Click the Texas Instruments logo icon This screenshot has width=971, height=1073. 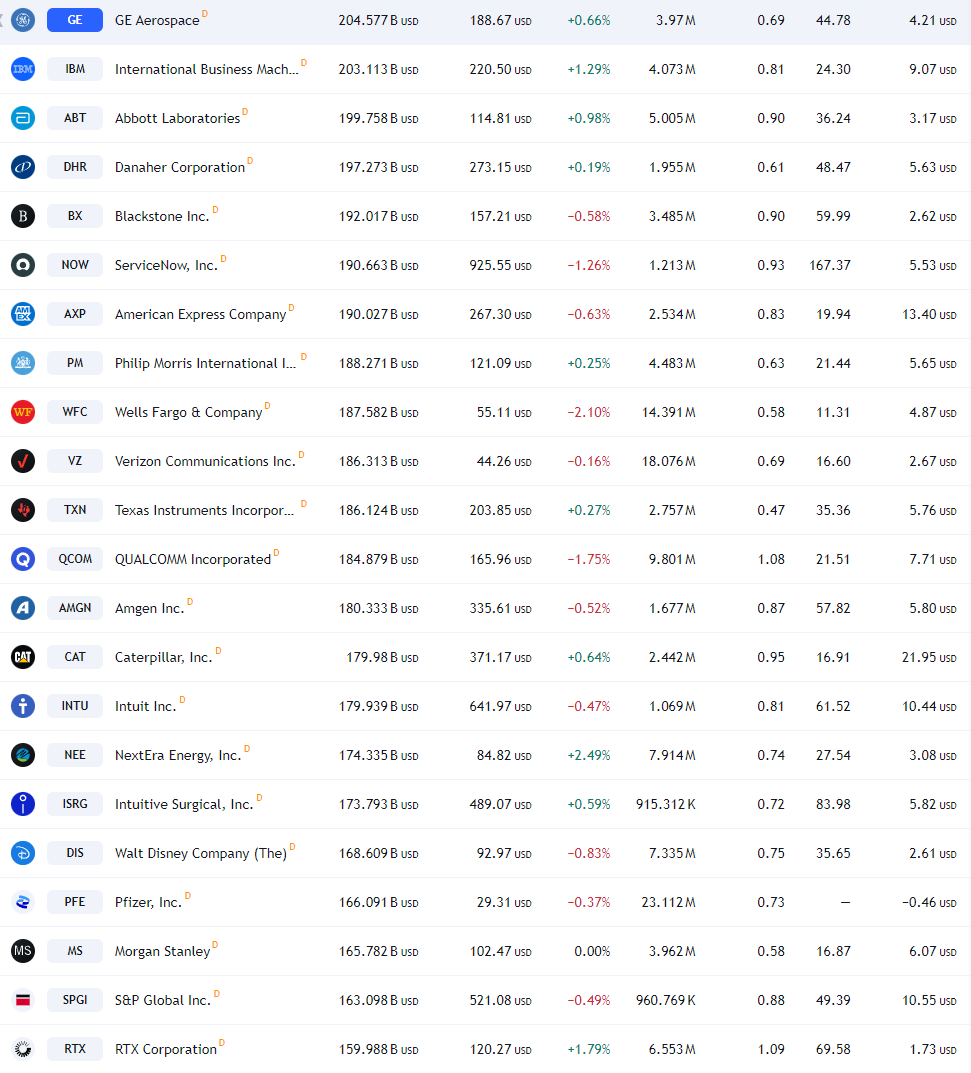[23, 510]
